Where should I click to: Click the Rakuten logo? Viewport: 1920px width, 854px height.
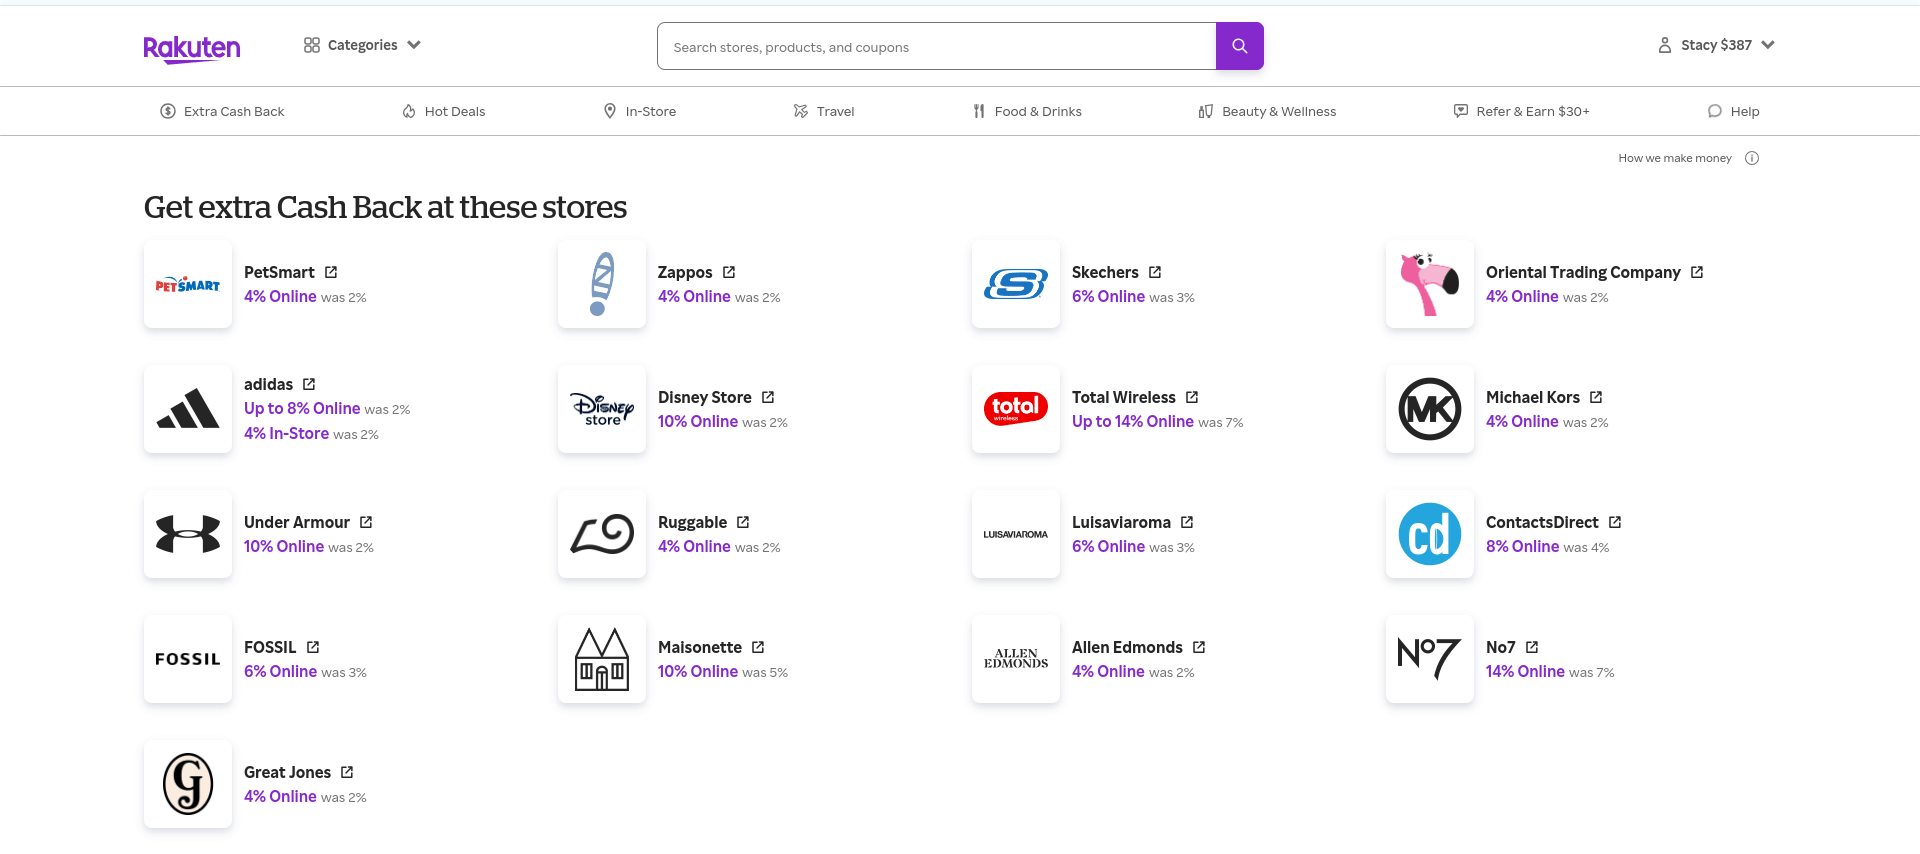click(x=192, y=48)
